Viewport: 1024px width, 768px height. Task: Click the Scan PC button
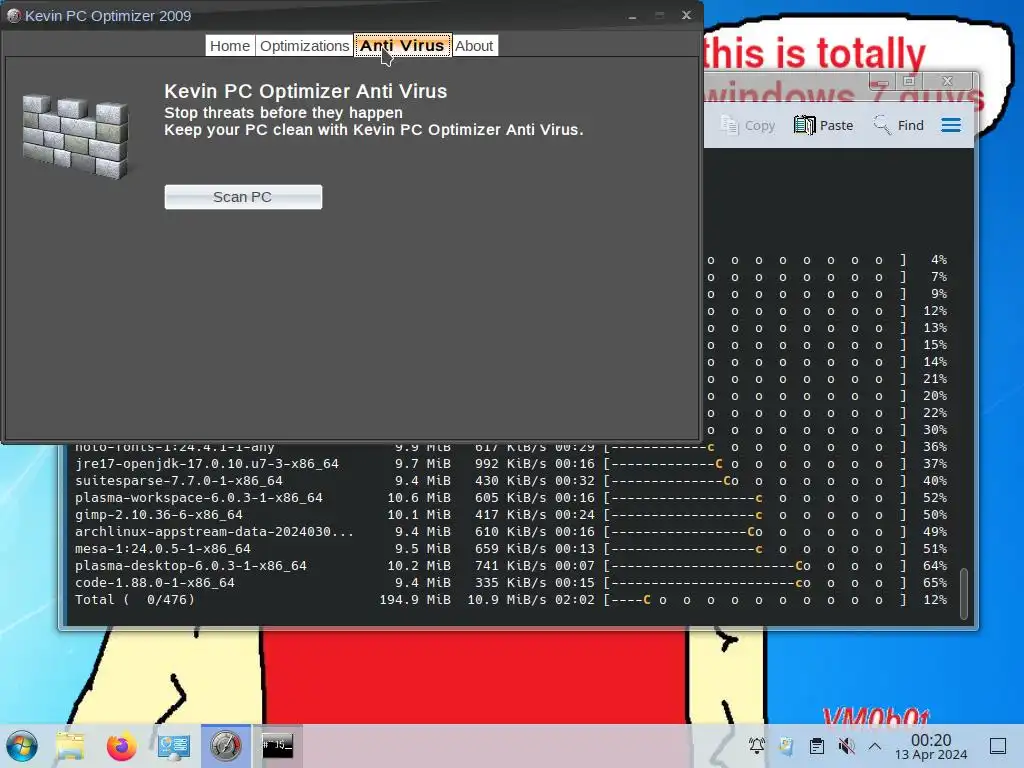pos(243,197)
